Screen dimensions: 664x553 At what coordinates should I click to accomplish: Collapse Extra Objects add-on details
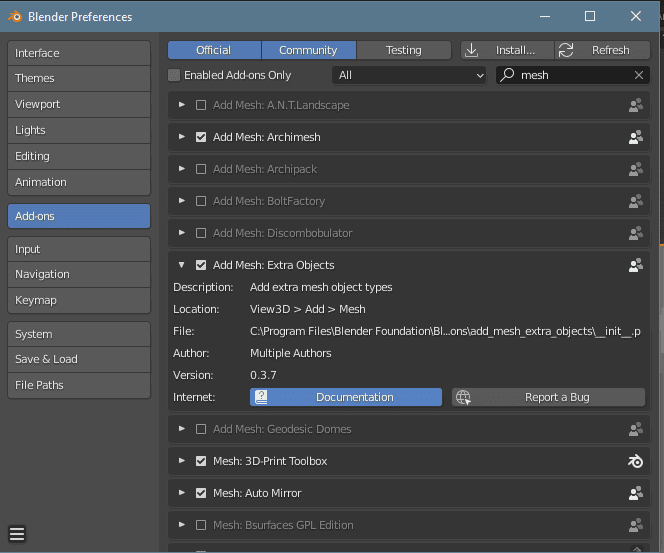pyautogui.click(x=182, y=265)
